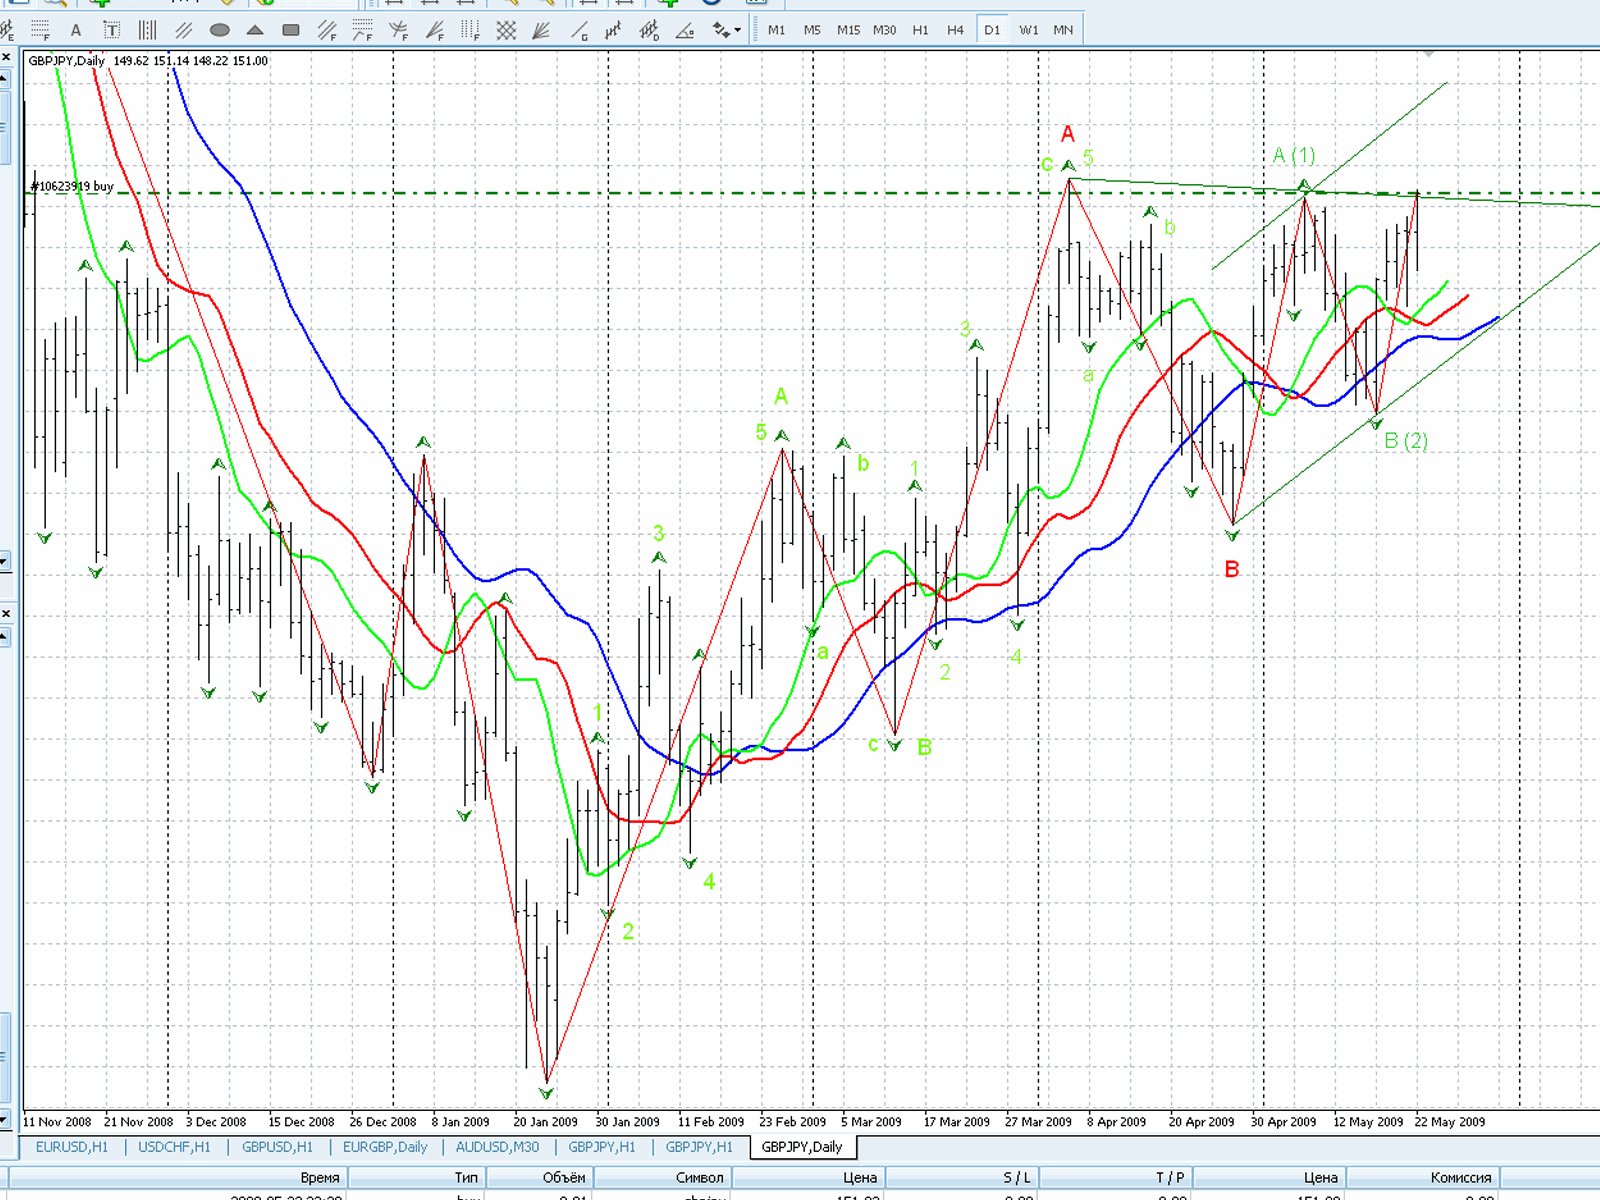Open the EURGBP,Daily chart tab
Screen dimensions: 1600x1200
[x=385, y=1147]
